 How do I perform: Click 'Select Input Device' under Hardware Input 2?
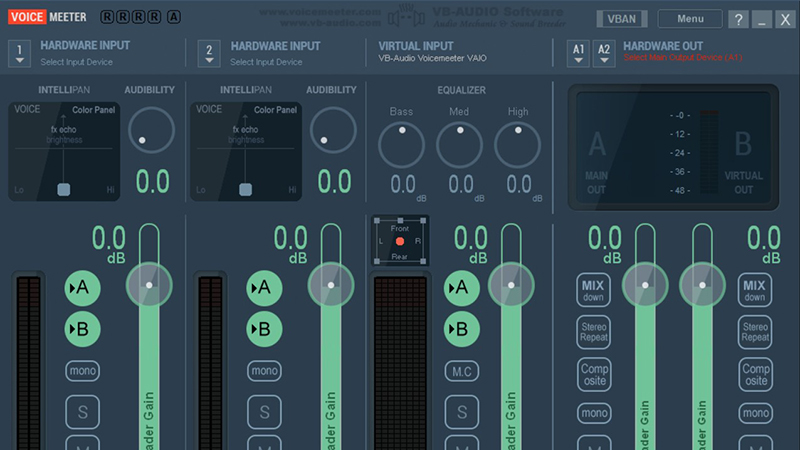point(266,62)
